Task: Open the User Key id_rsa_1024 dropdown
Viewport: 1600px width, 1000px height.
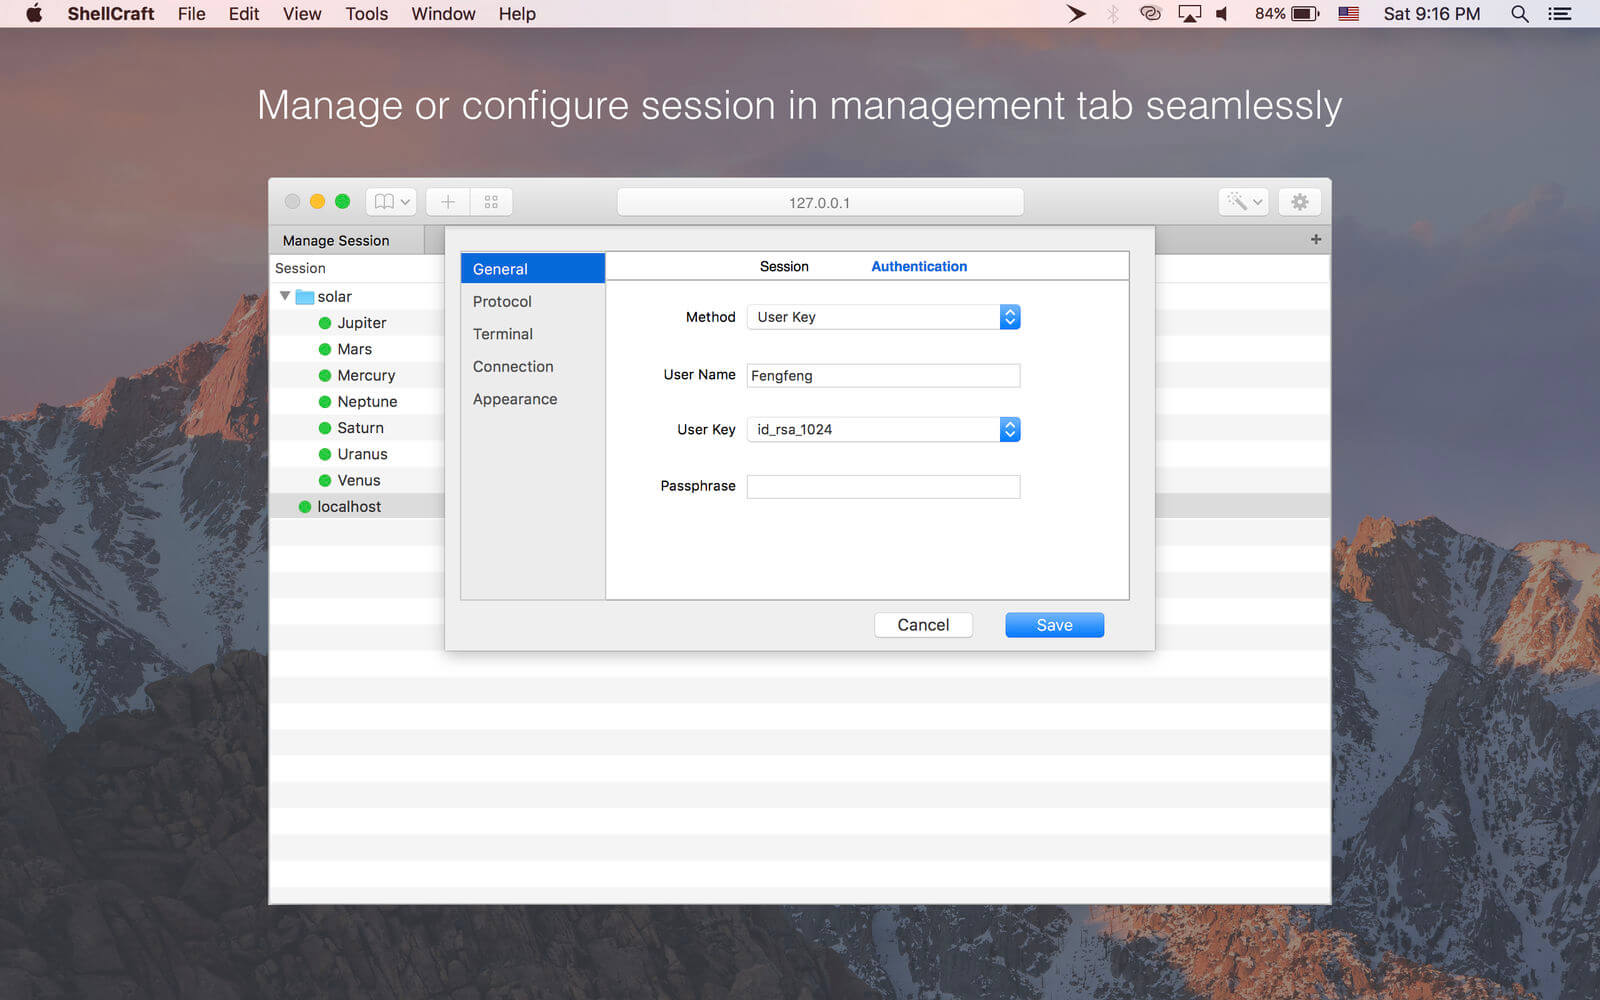Action: click(883, 429)
